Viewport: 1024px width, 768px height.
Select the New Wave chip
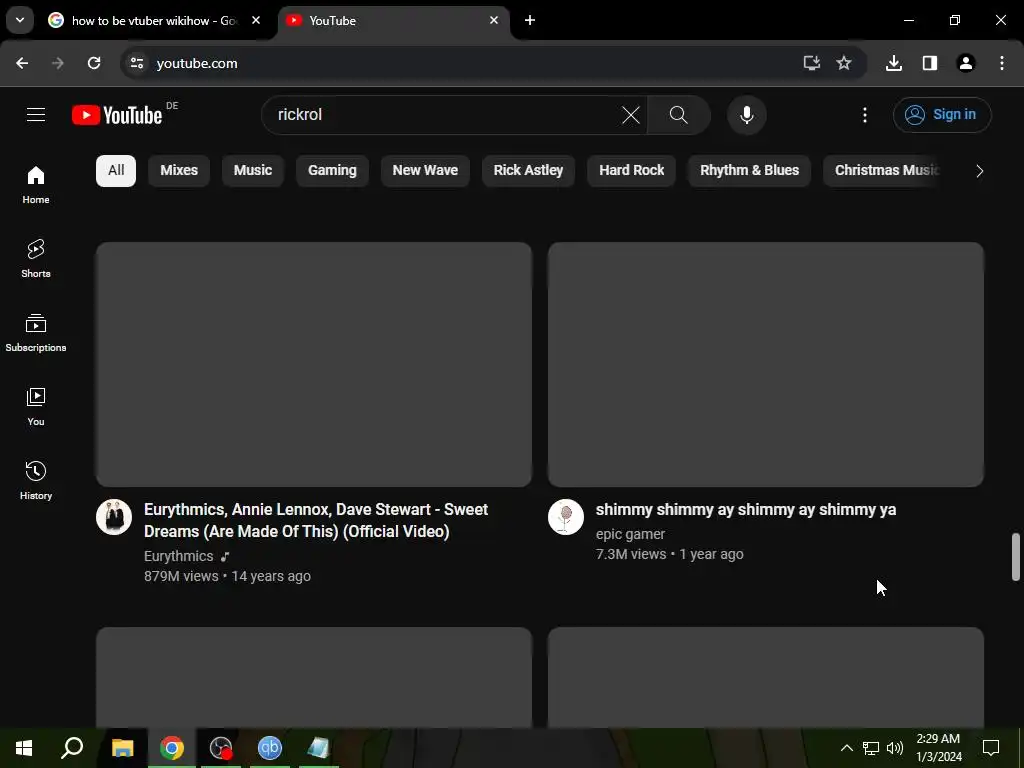pos(425,170)
